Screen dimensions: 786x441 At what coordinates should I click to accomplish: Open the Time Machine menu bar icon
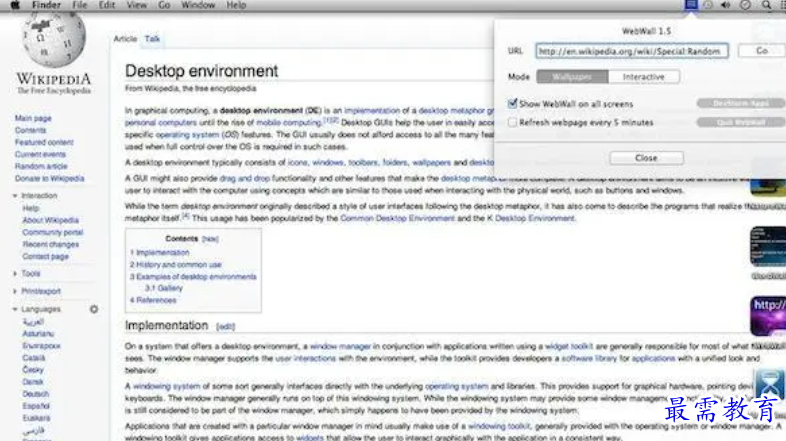708,5
